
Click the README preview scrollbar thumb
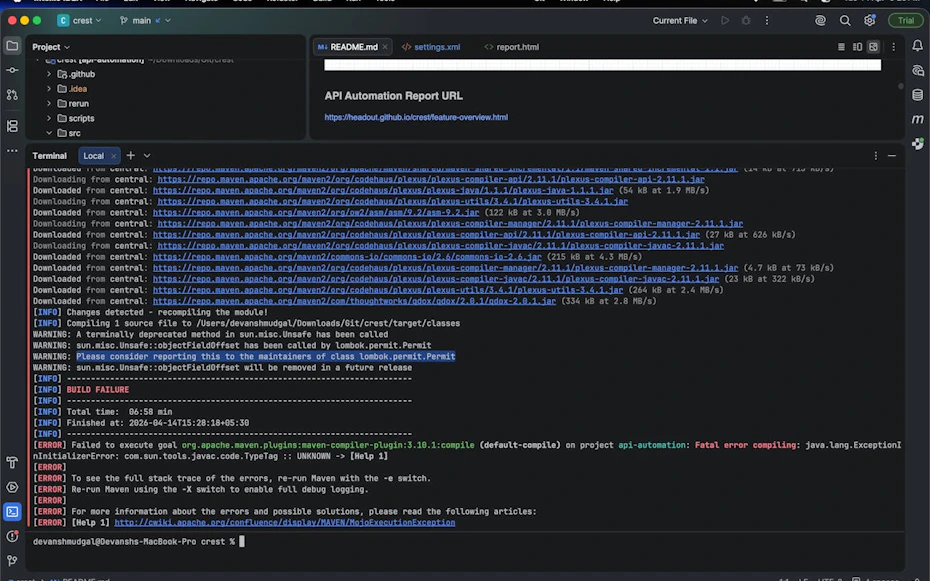[x=901, y=86]
